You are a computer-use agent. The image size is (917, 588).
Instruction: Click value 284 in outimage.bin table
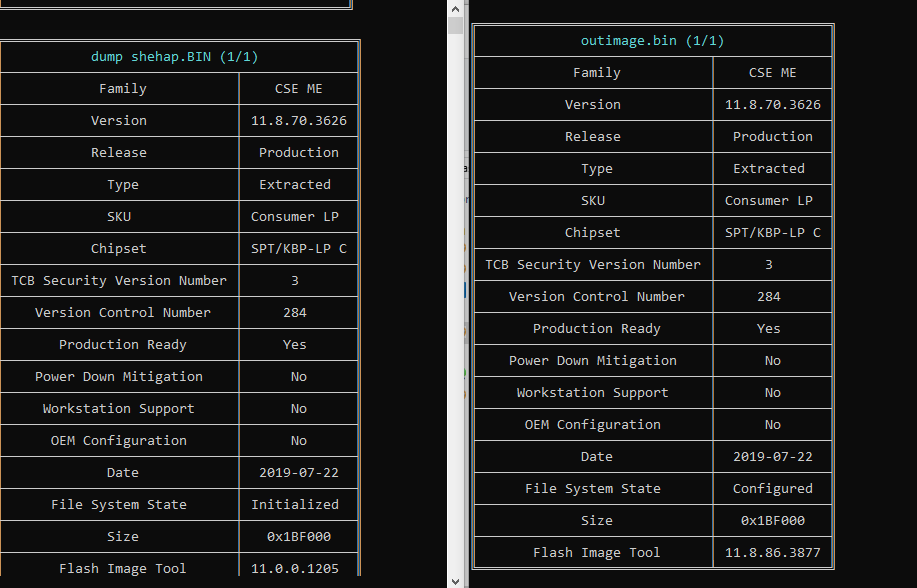point(768,297)
